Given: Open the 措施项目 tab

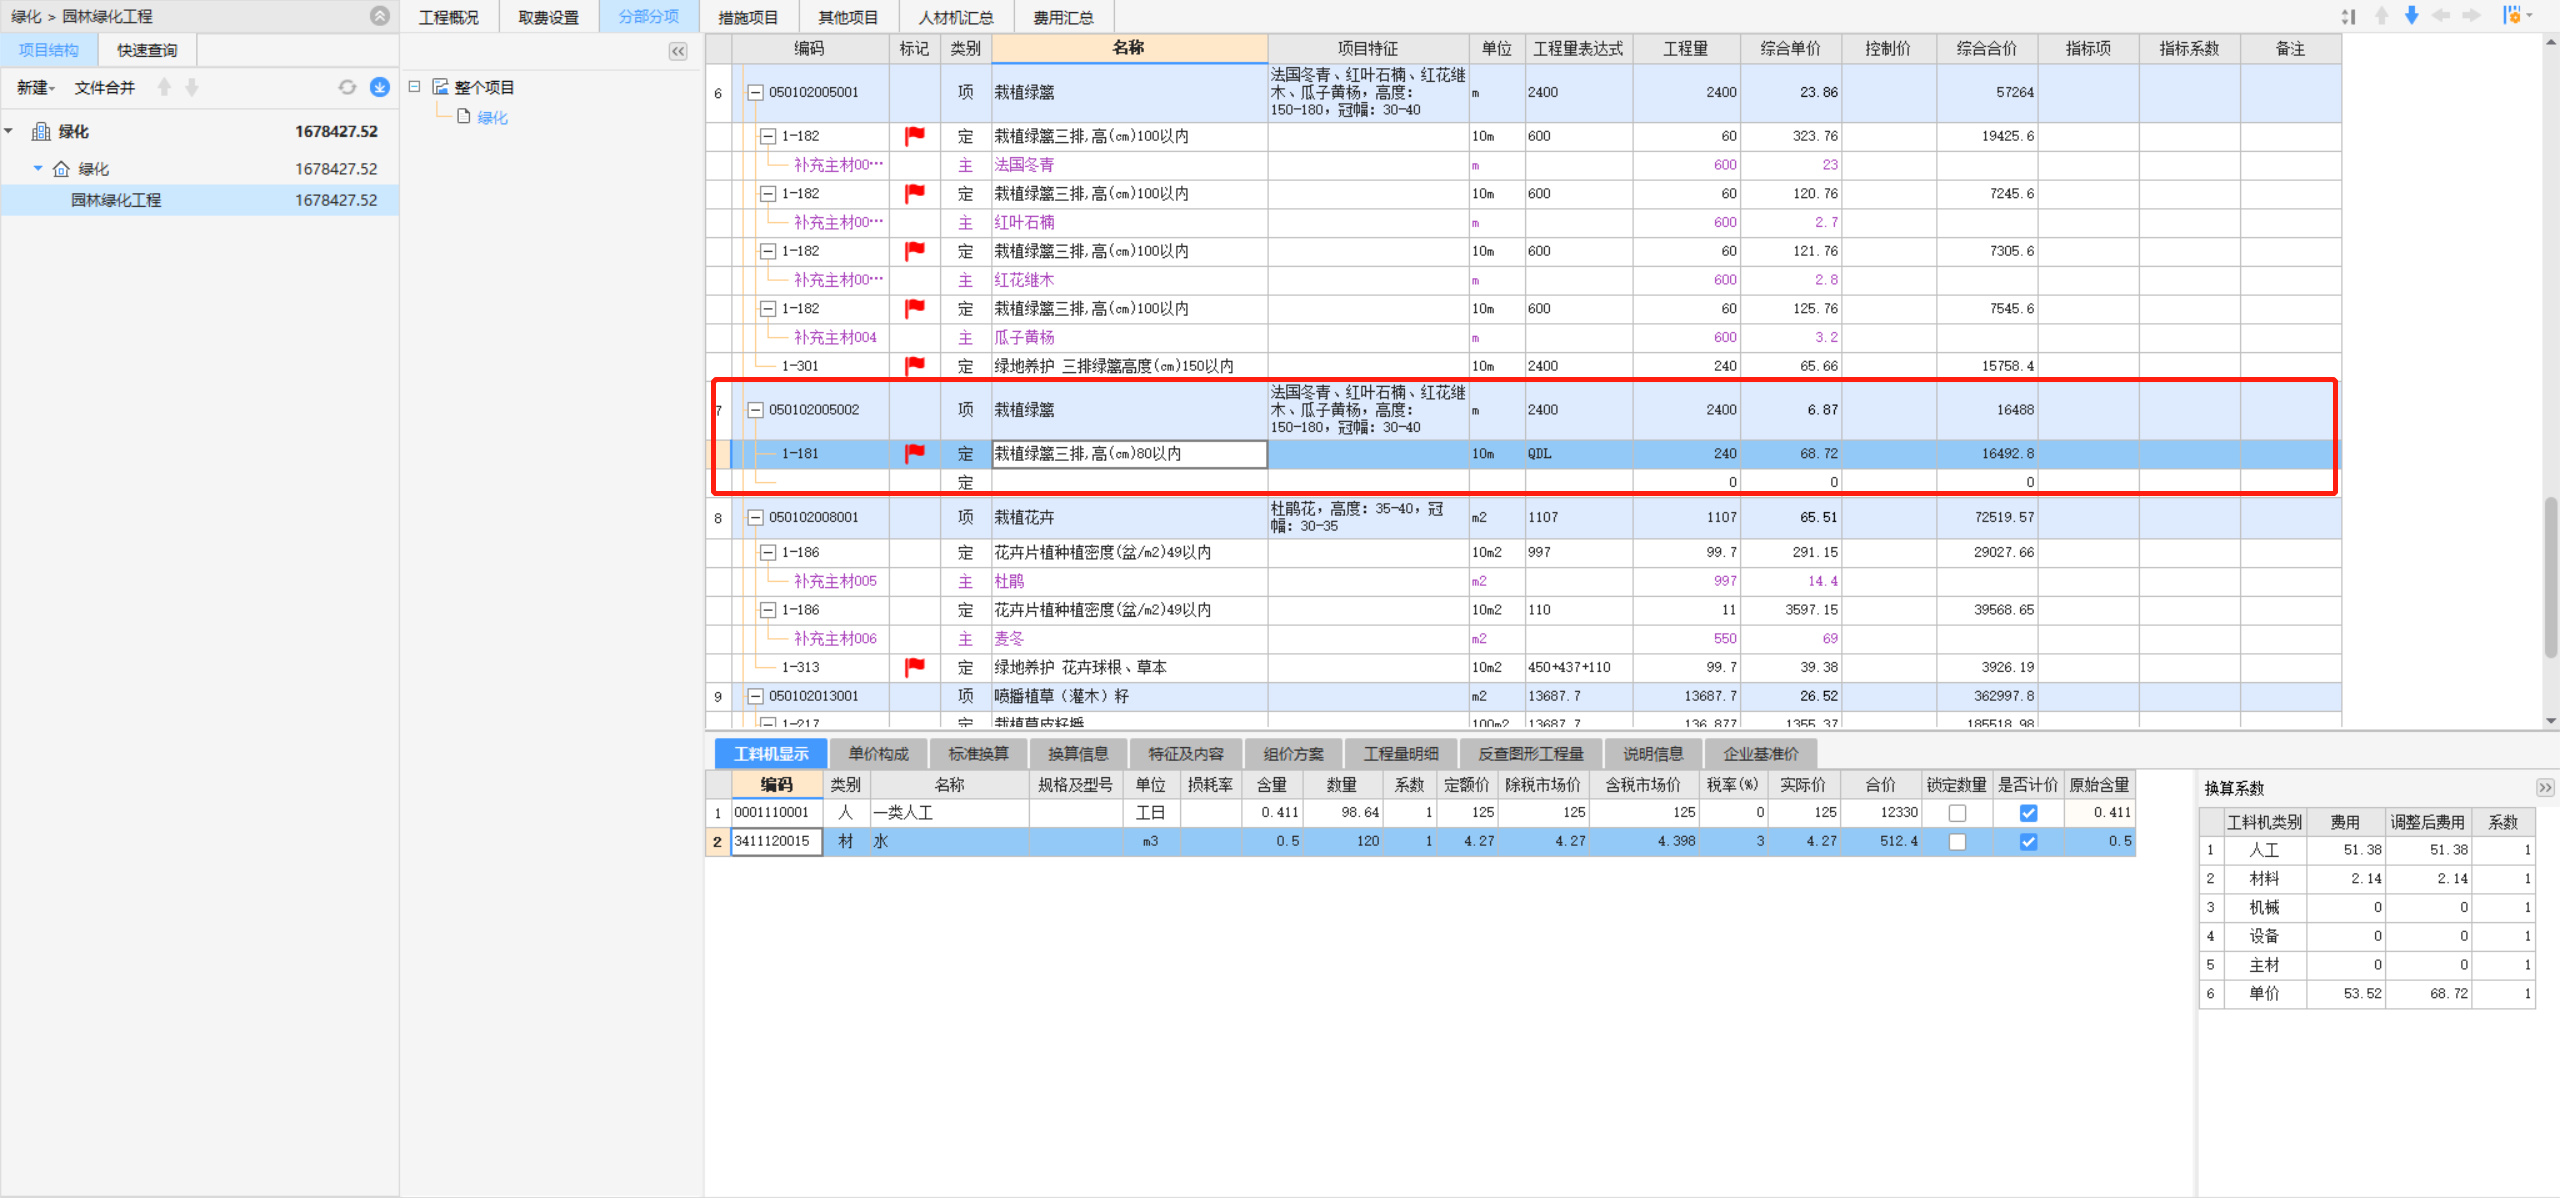Looking at the screenshot, I should (749, 17).
